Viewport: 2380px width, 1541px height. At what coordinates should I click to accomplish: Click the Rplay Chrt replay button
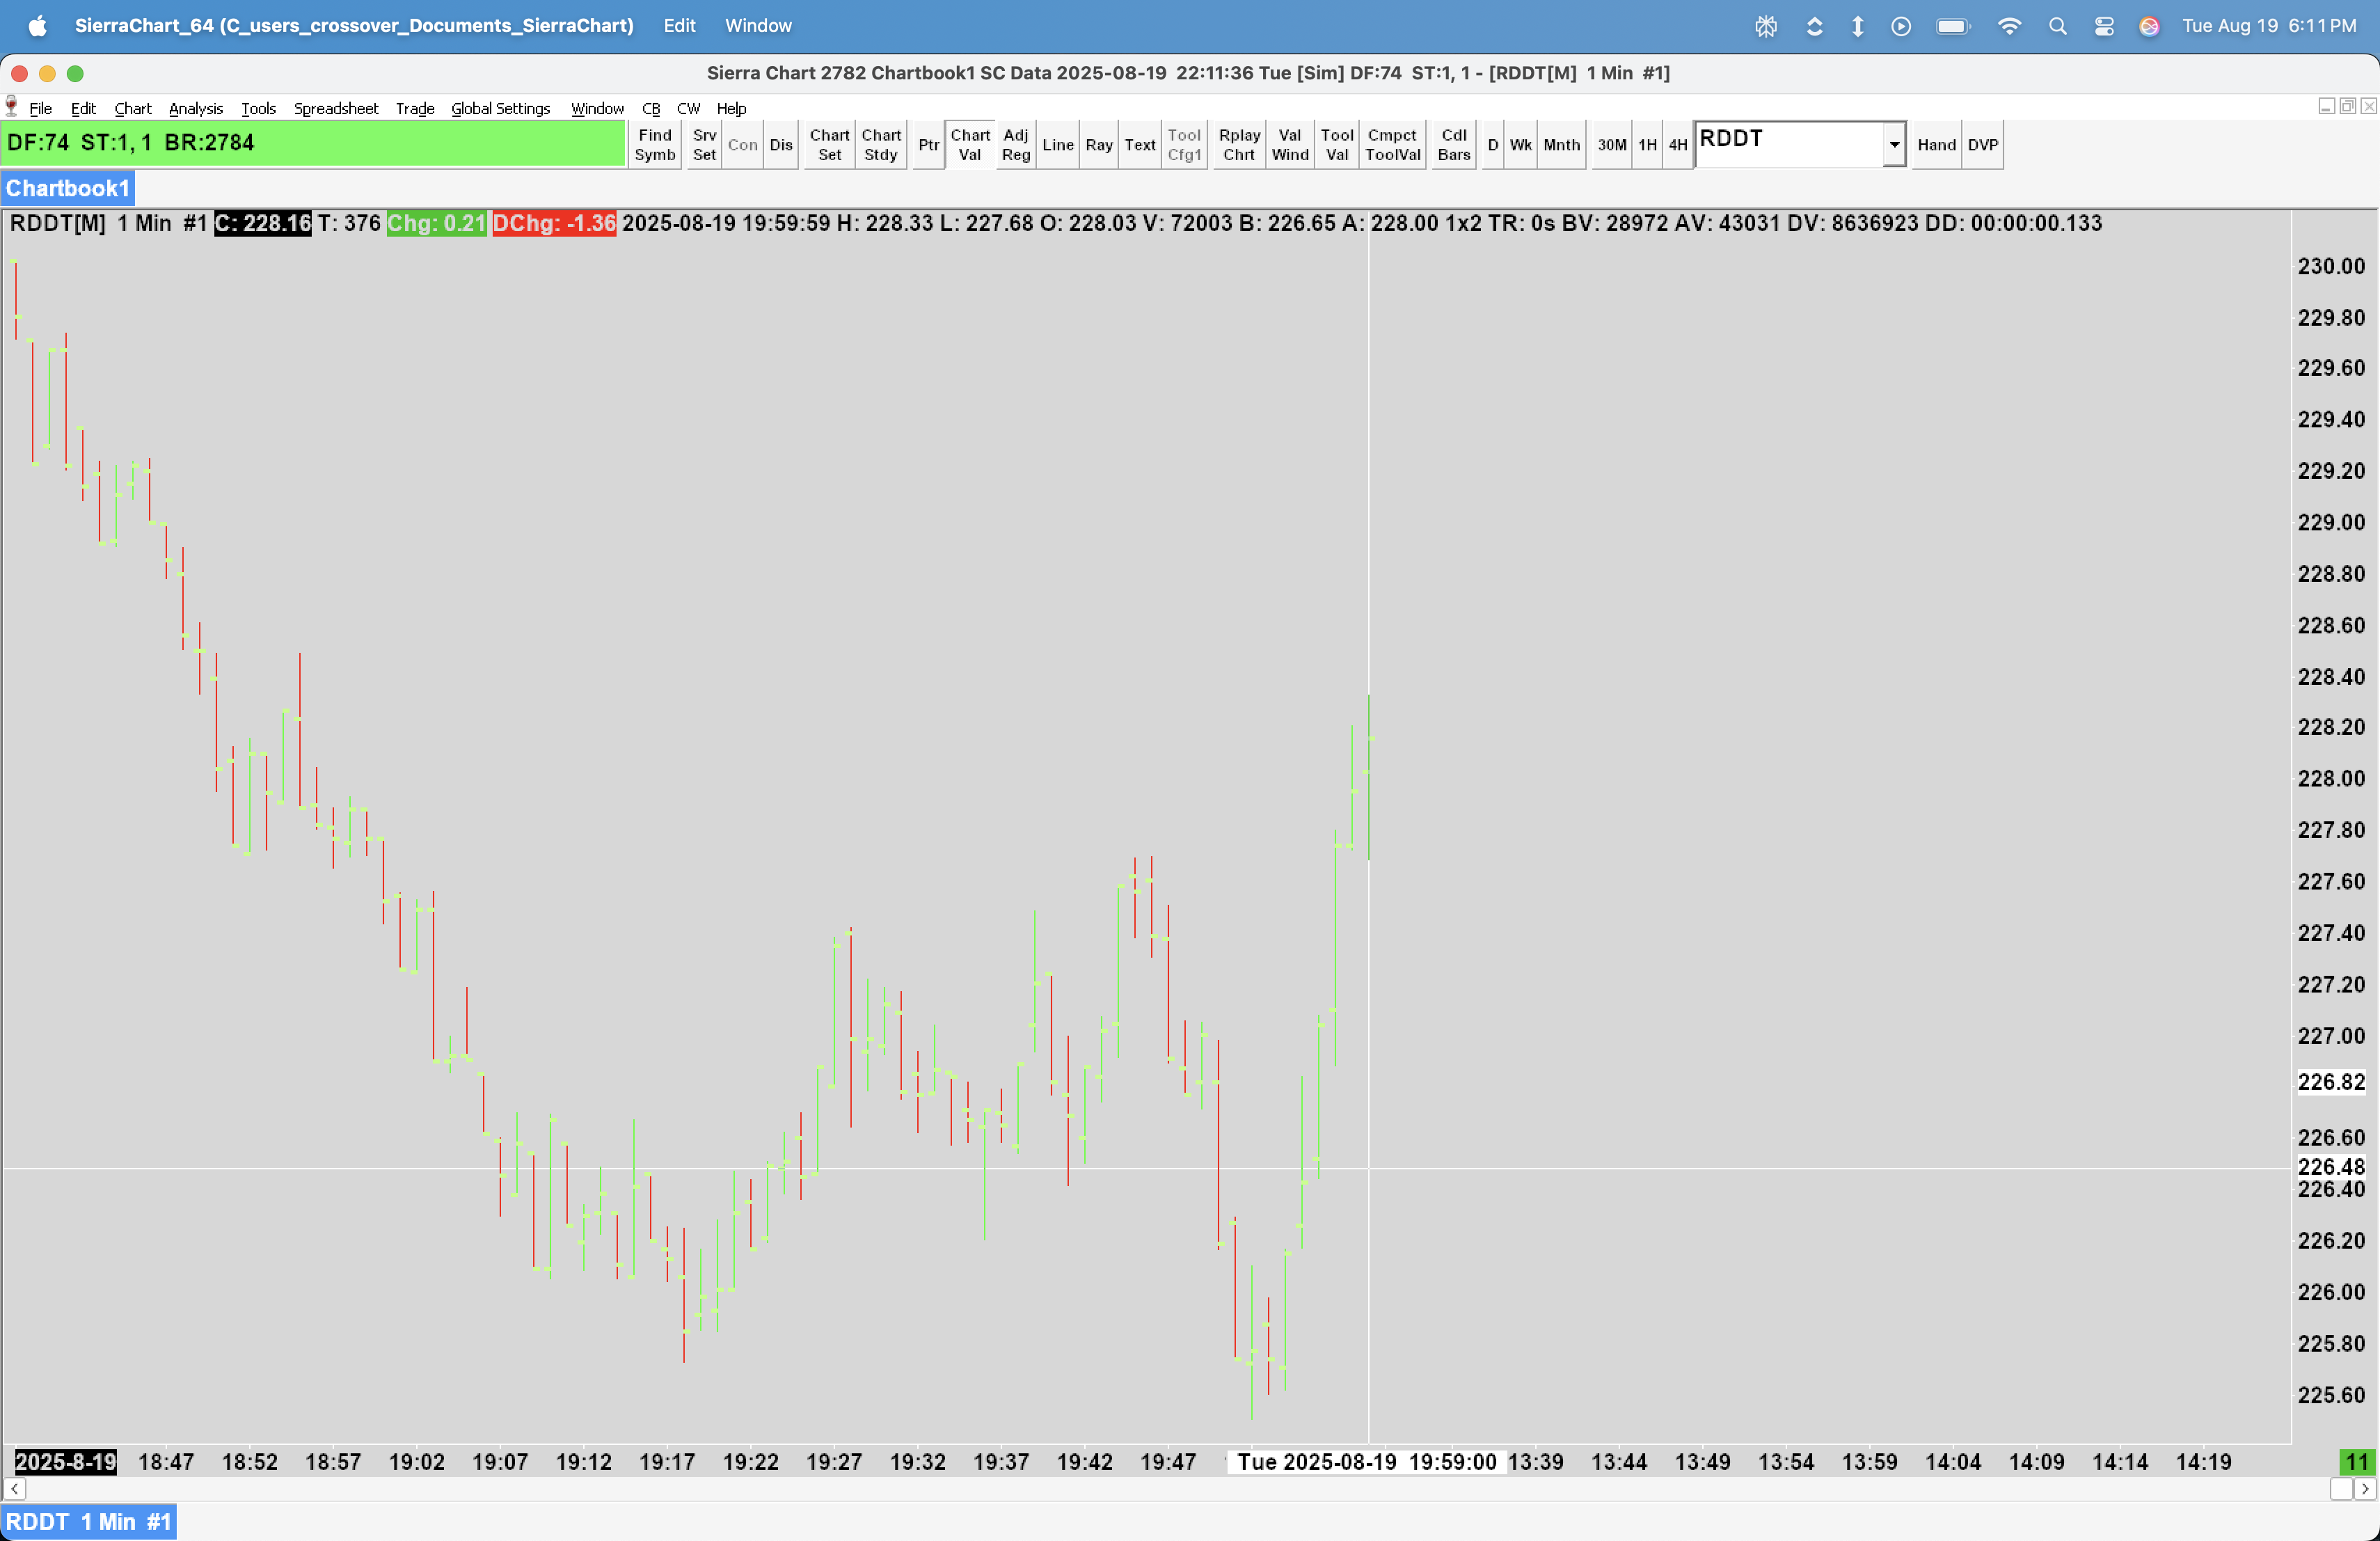pyautogui.click(x=1238, y=144)
